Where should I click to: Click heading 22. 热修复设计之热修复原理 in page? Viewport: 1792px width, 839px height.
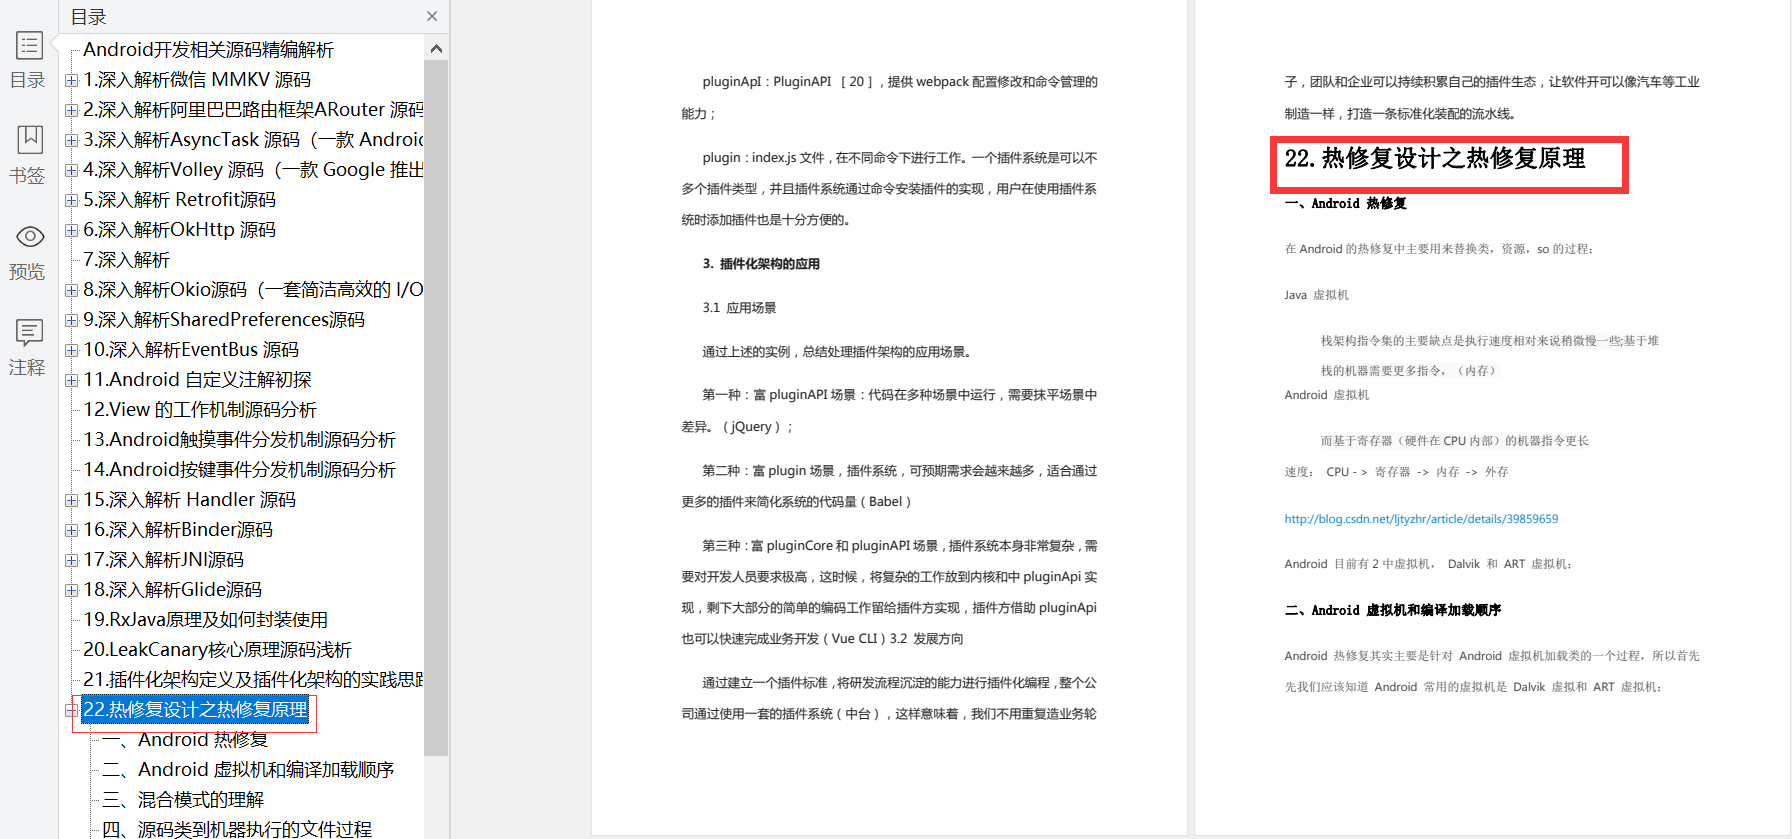pos(1435,159)
